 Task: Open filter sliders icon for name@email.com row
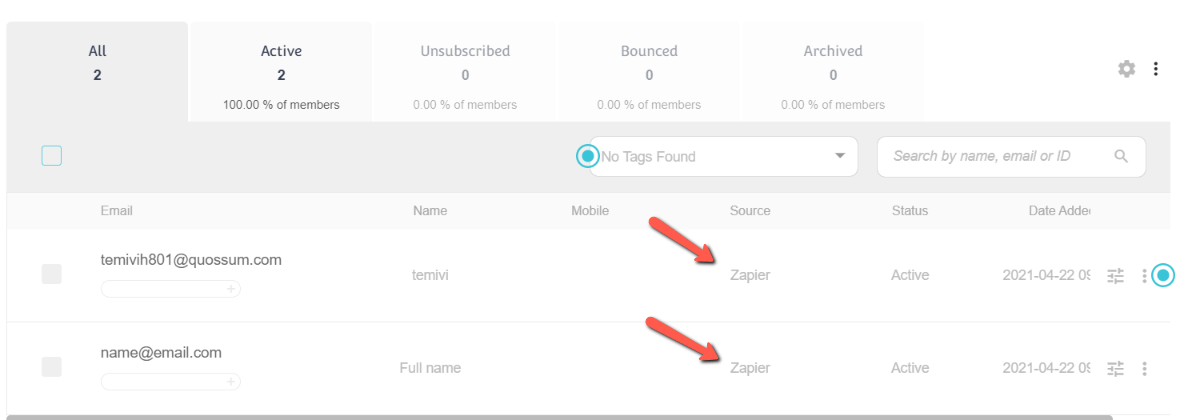(x=1116, y=369)
